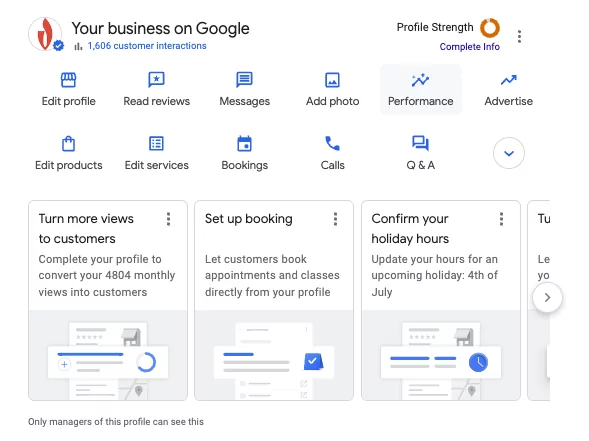Click text 'Only managers of this profile can see this'

(x=116, y=422)
